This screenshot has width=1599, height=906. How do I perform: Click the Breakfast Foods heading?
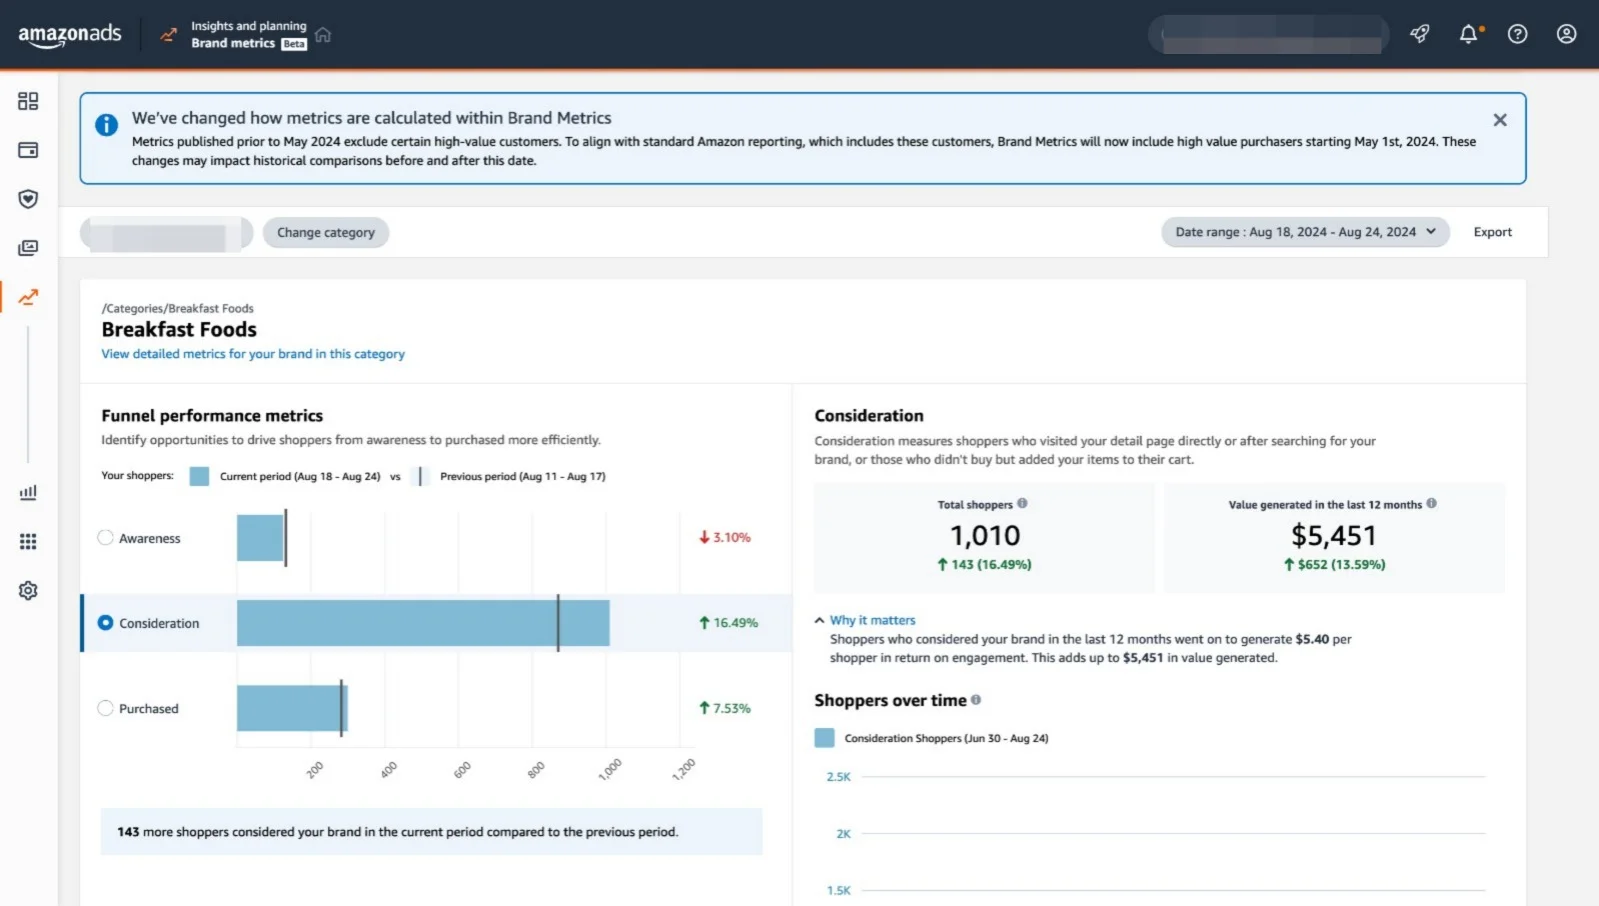[x=179, y=329]
